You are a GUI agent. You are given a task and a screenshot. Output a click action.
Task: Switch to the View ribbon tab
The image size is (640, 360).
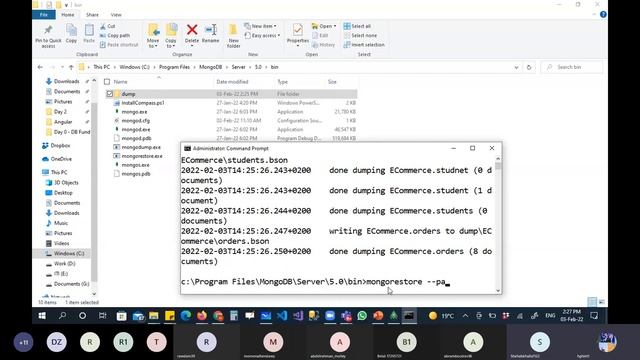click(x=116, y=15)
